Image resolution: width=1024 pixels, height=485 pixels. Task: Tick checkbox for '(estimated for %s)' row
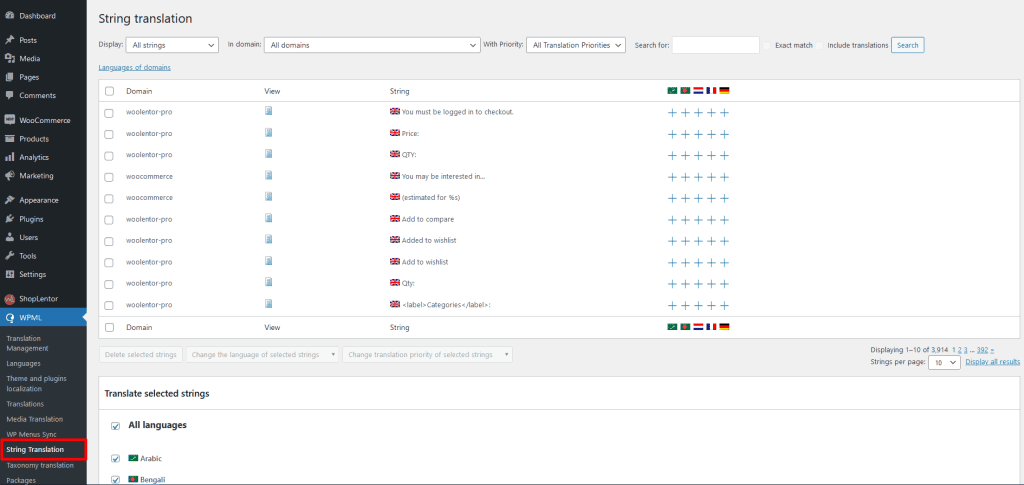109,198
